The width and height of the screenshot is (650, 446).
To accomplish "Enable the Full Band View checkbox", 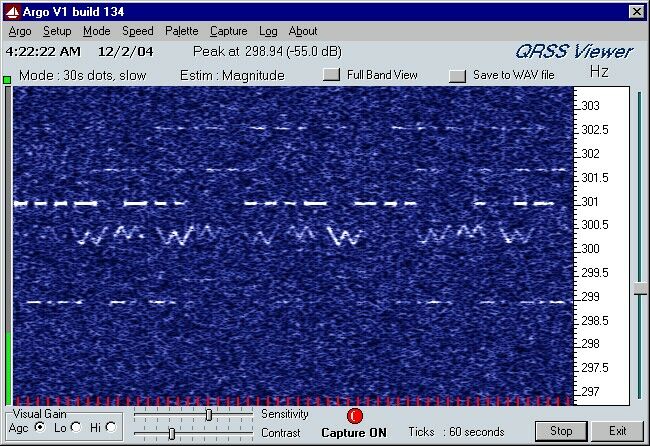I will (331, 75).
